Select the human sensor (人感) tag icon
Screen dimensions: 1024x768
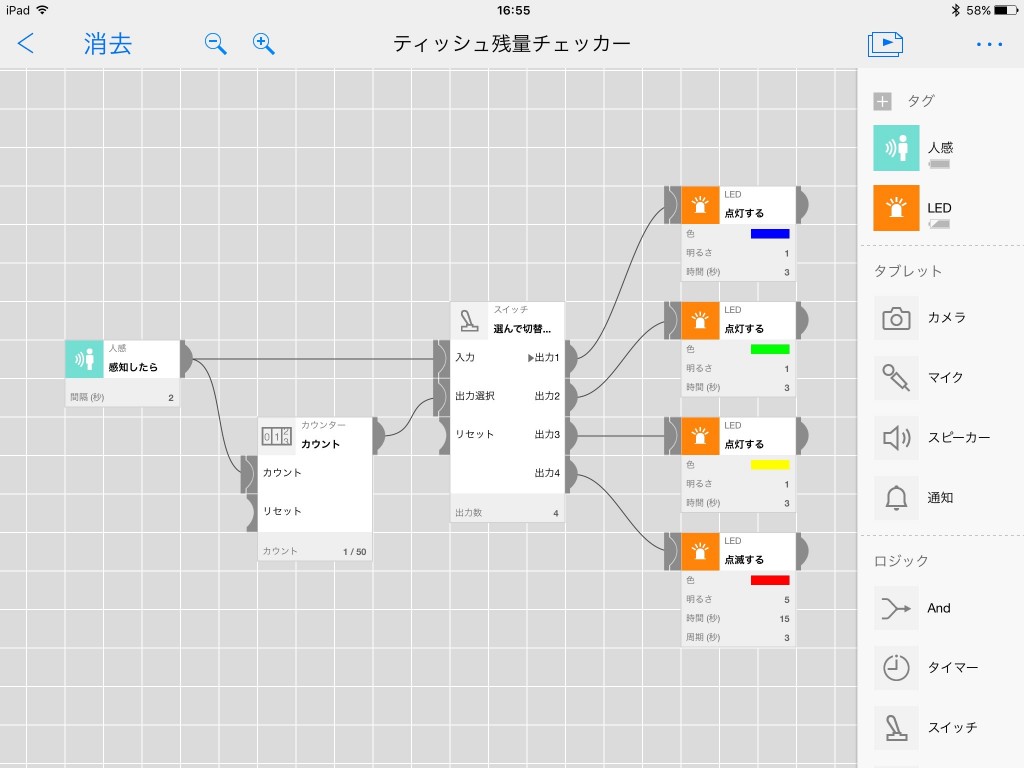click(896, 148)
